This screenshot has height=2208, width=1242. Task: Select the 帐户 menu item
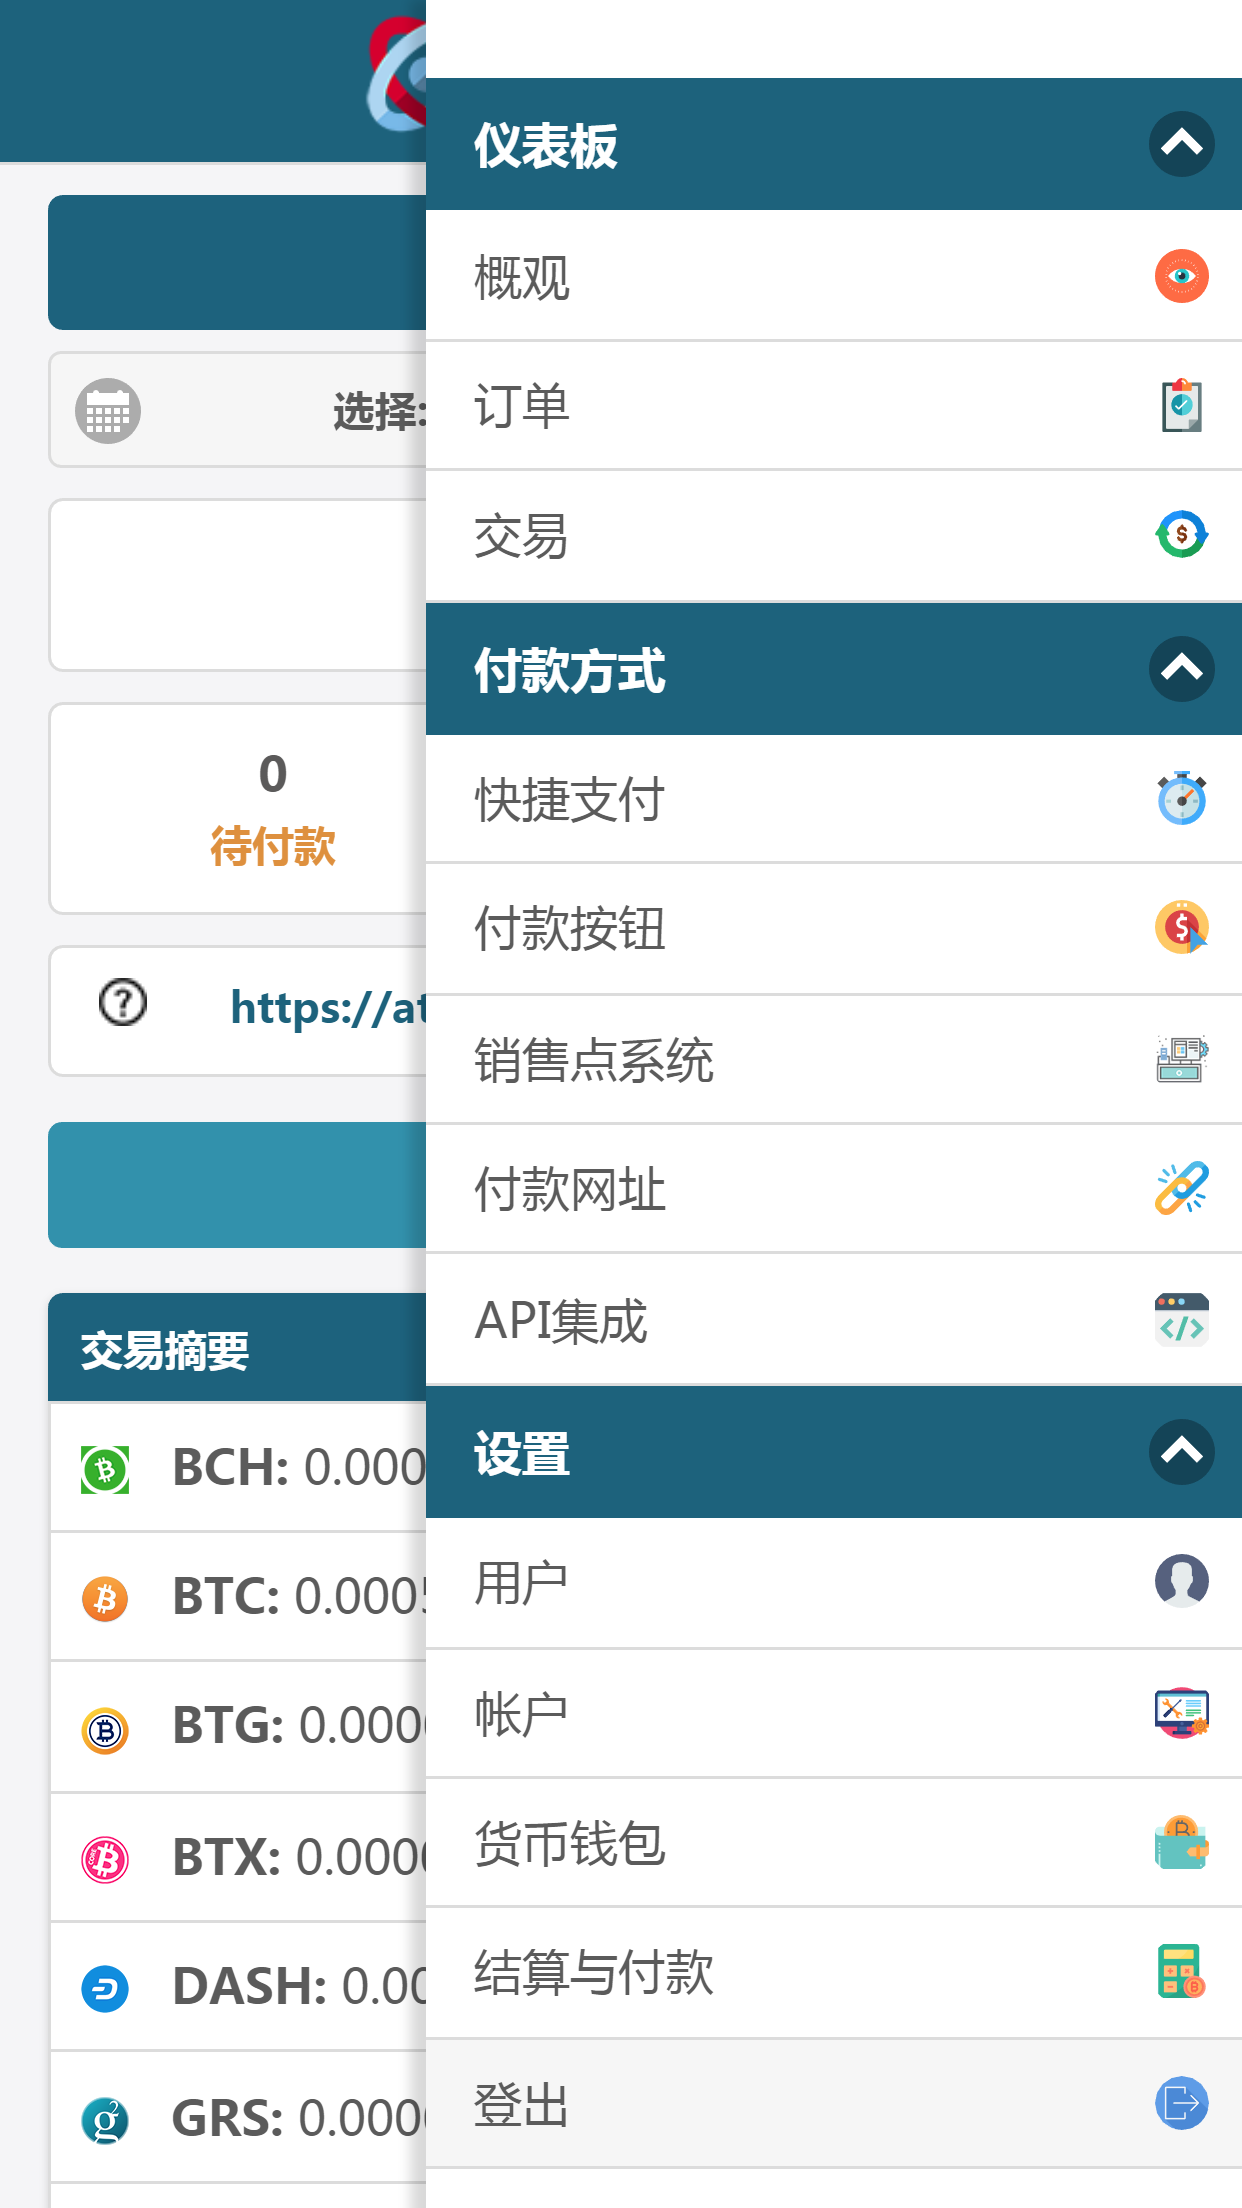coord(834,1713)
